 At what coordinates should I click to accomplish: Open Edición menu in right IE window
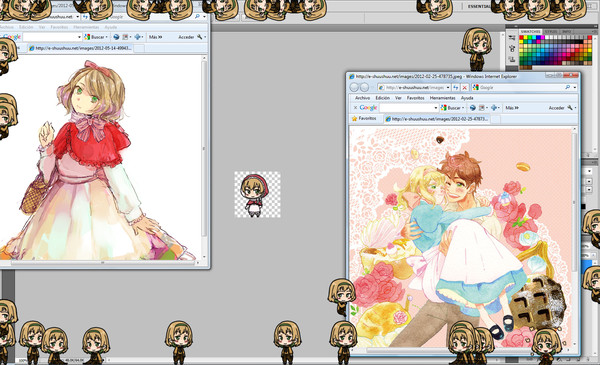(382, 98)
